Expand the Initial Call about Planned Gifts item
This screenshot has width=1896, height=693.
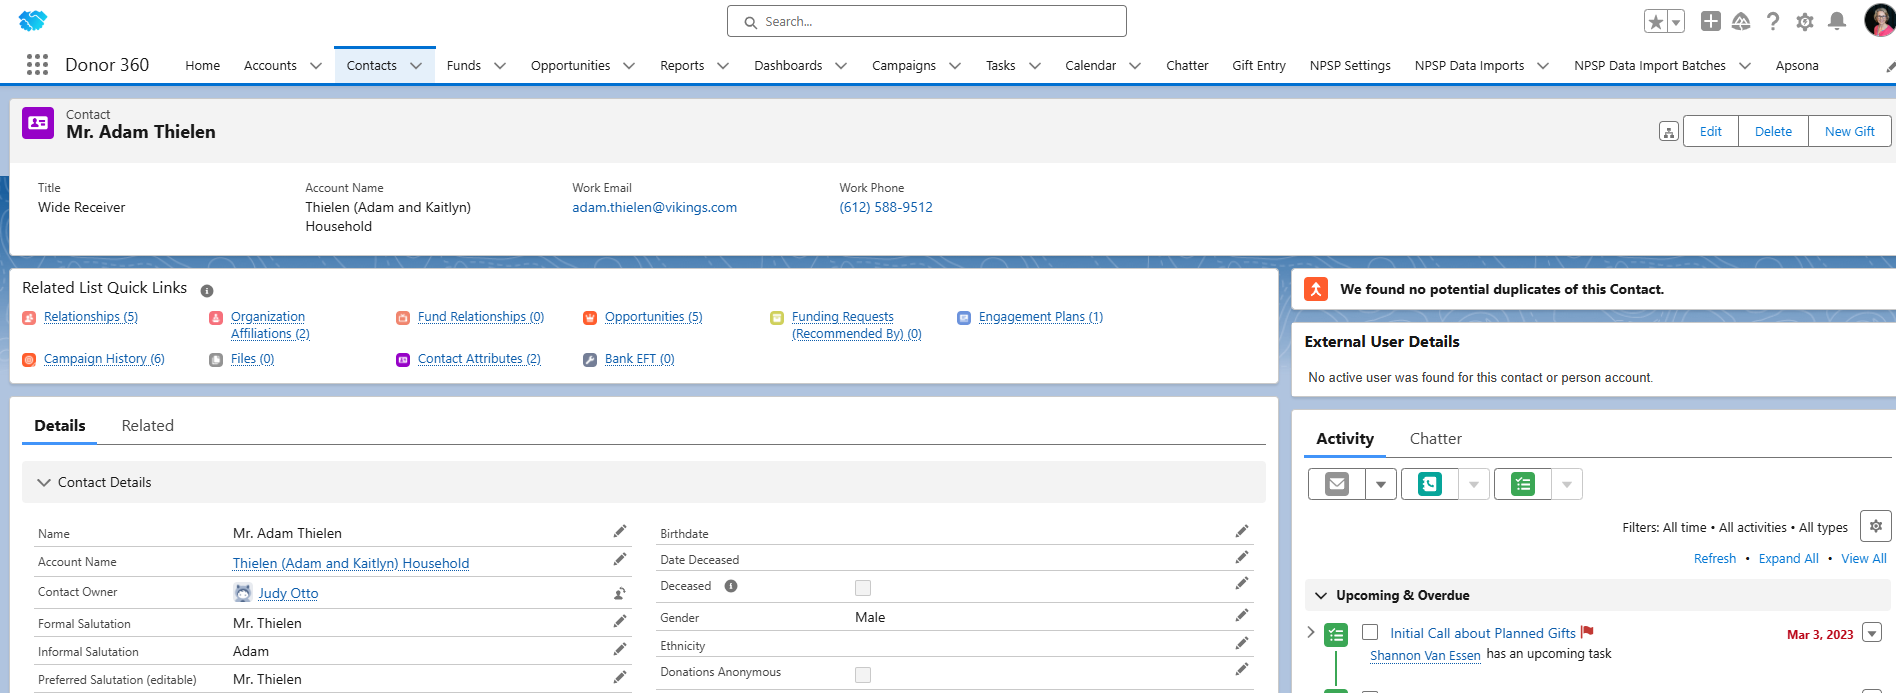pos(1311,632)
